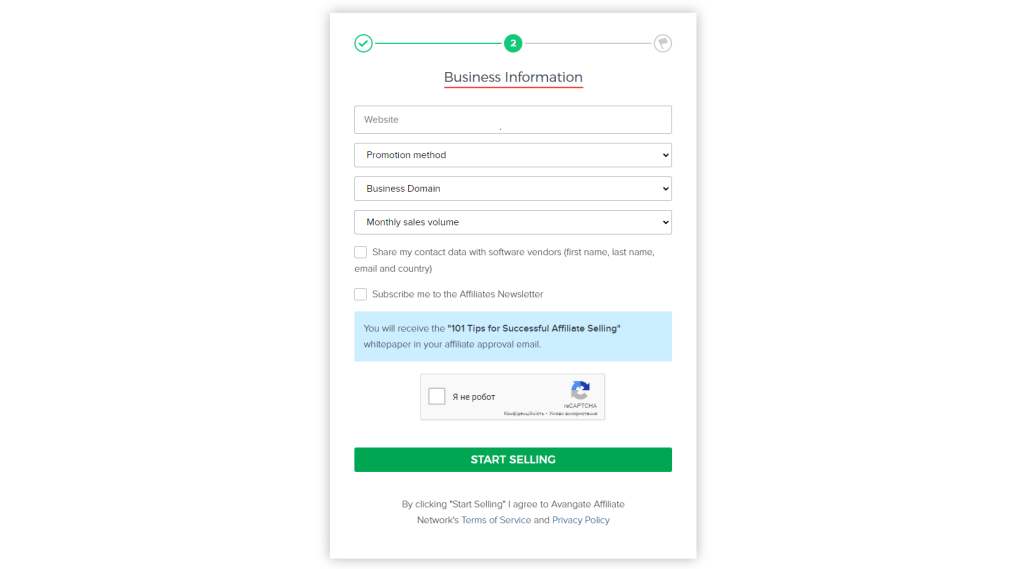Click the reCAPTCHA terms of use link

coord(574,413)
